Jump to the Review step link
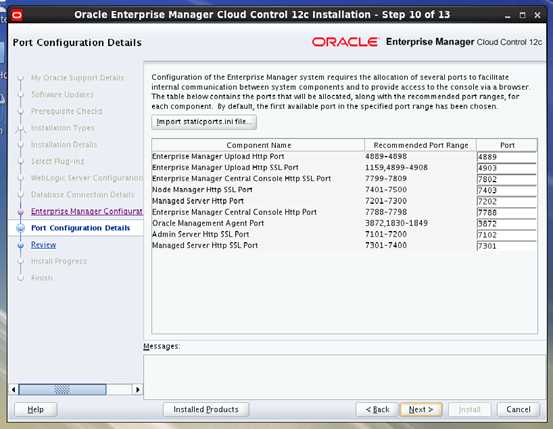The height and width of the screenshot is (429, 553). (x=43, y=244)
